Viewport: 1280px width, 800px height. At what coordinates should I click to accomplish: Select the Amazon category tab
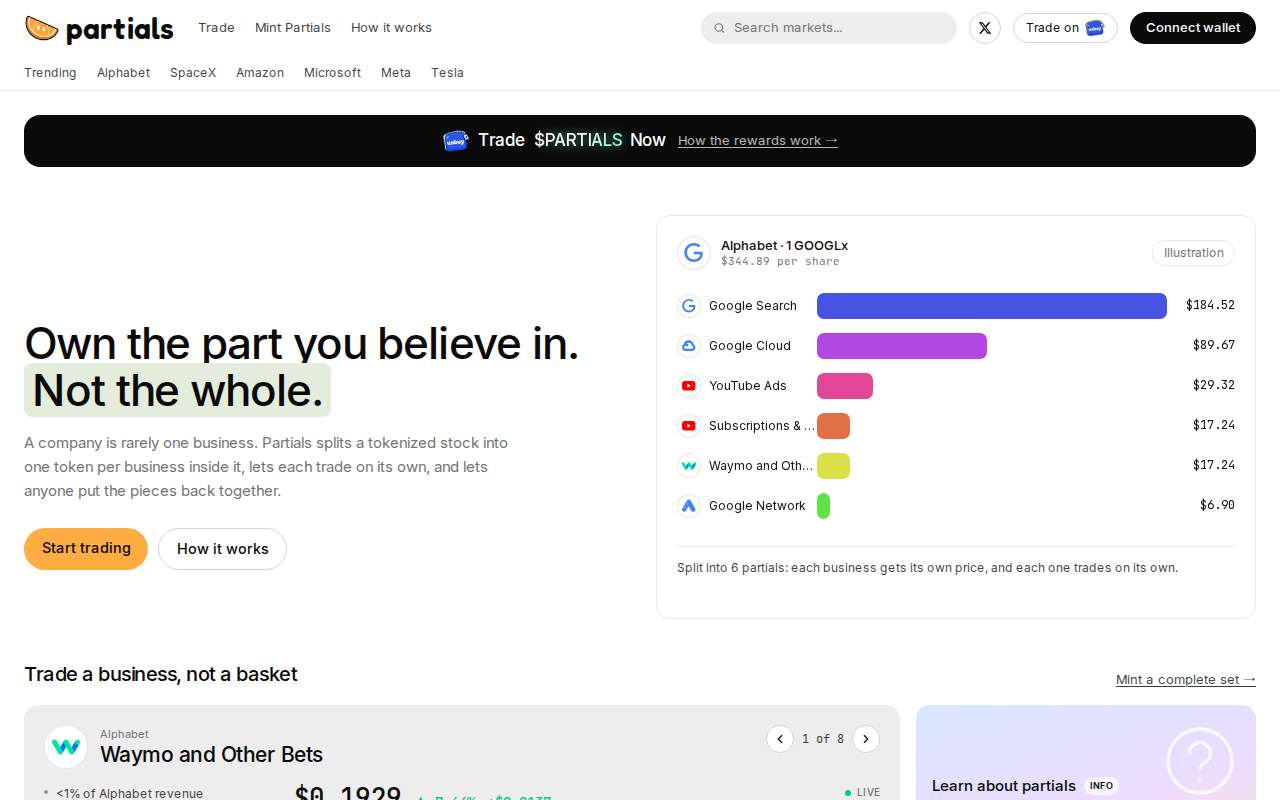coord(260,73)
